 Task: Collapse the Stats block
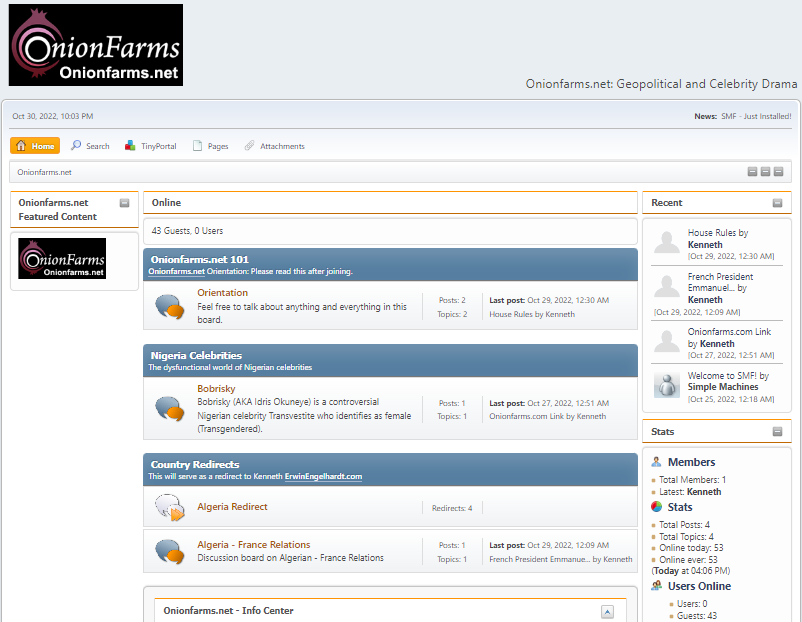[x=777, y=432]
